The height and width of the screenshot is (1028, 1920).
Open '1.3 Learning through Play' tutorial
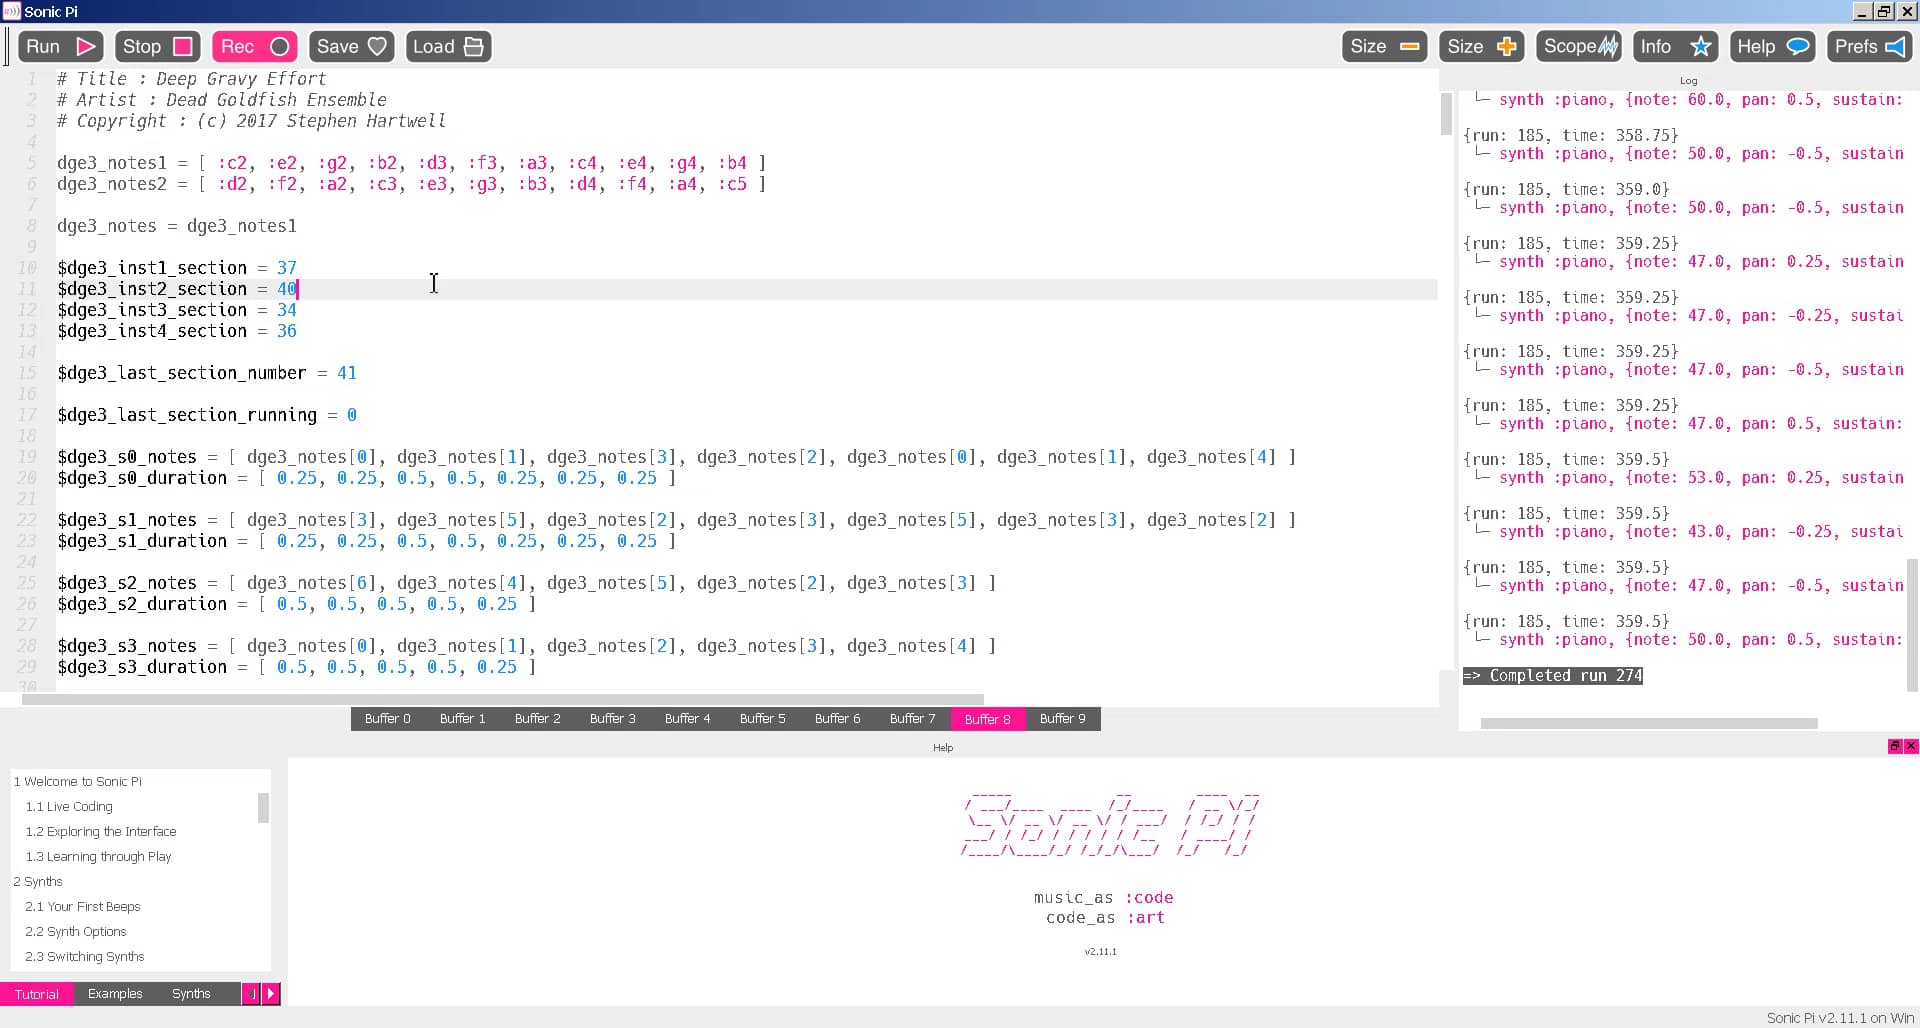tap(98, 857)
